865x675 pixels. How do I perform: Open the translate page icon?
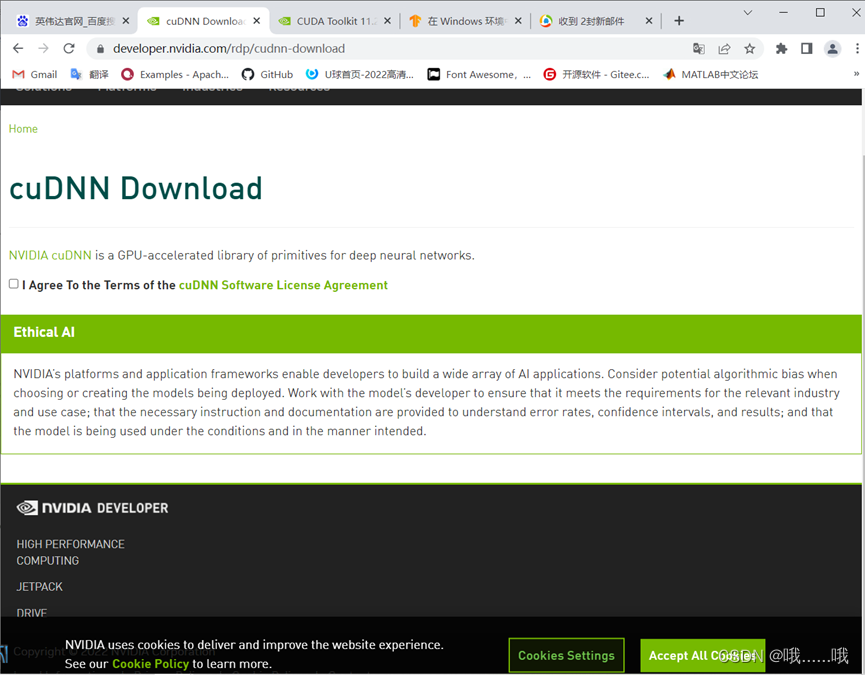pyautogui.click(x=698, y=49)
